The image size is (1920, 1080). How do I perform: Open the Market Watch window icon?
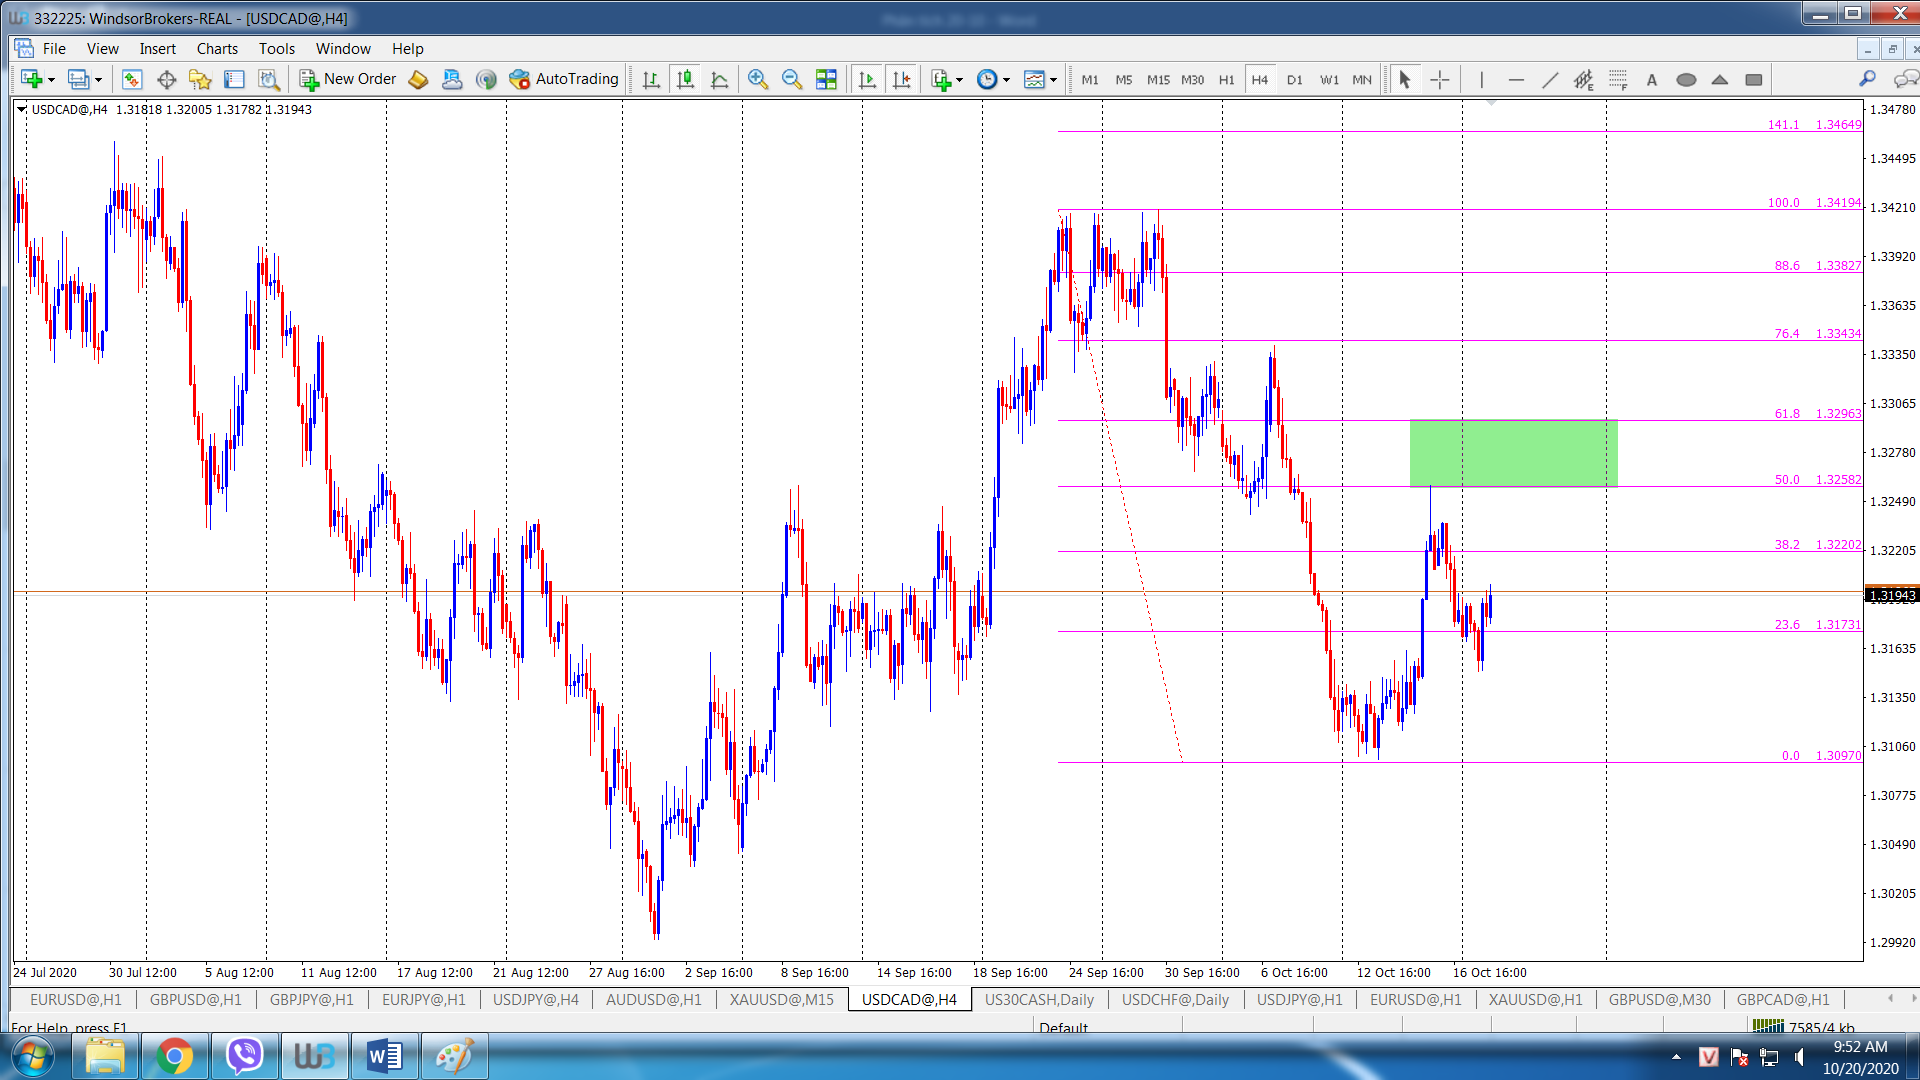coord(132,79)
